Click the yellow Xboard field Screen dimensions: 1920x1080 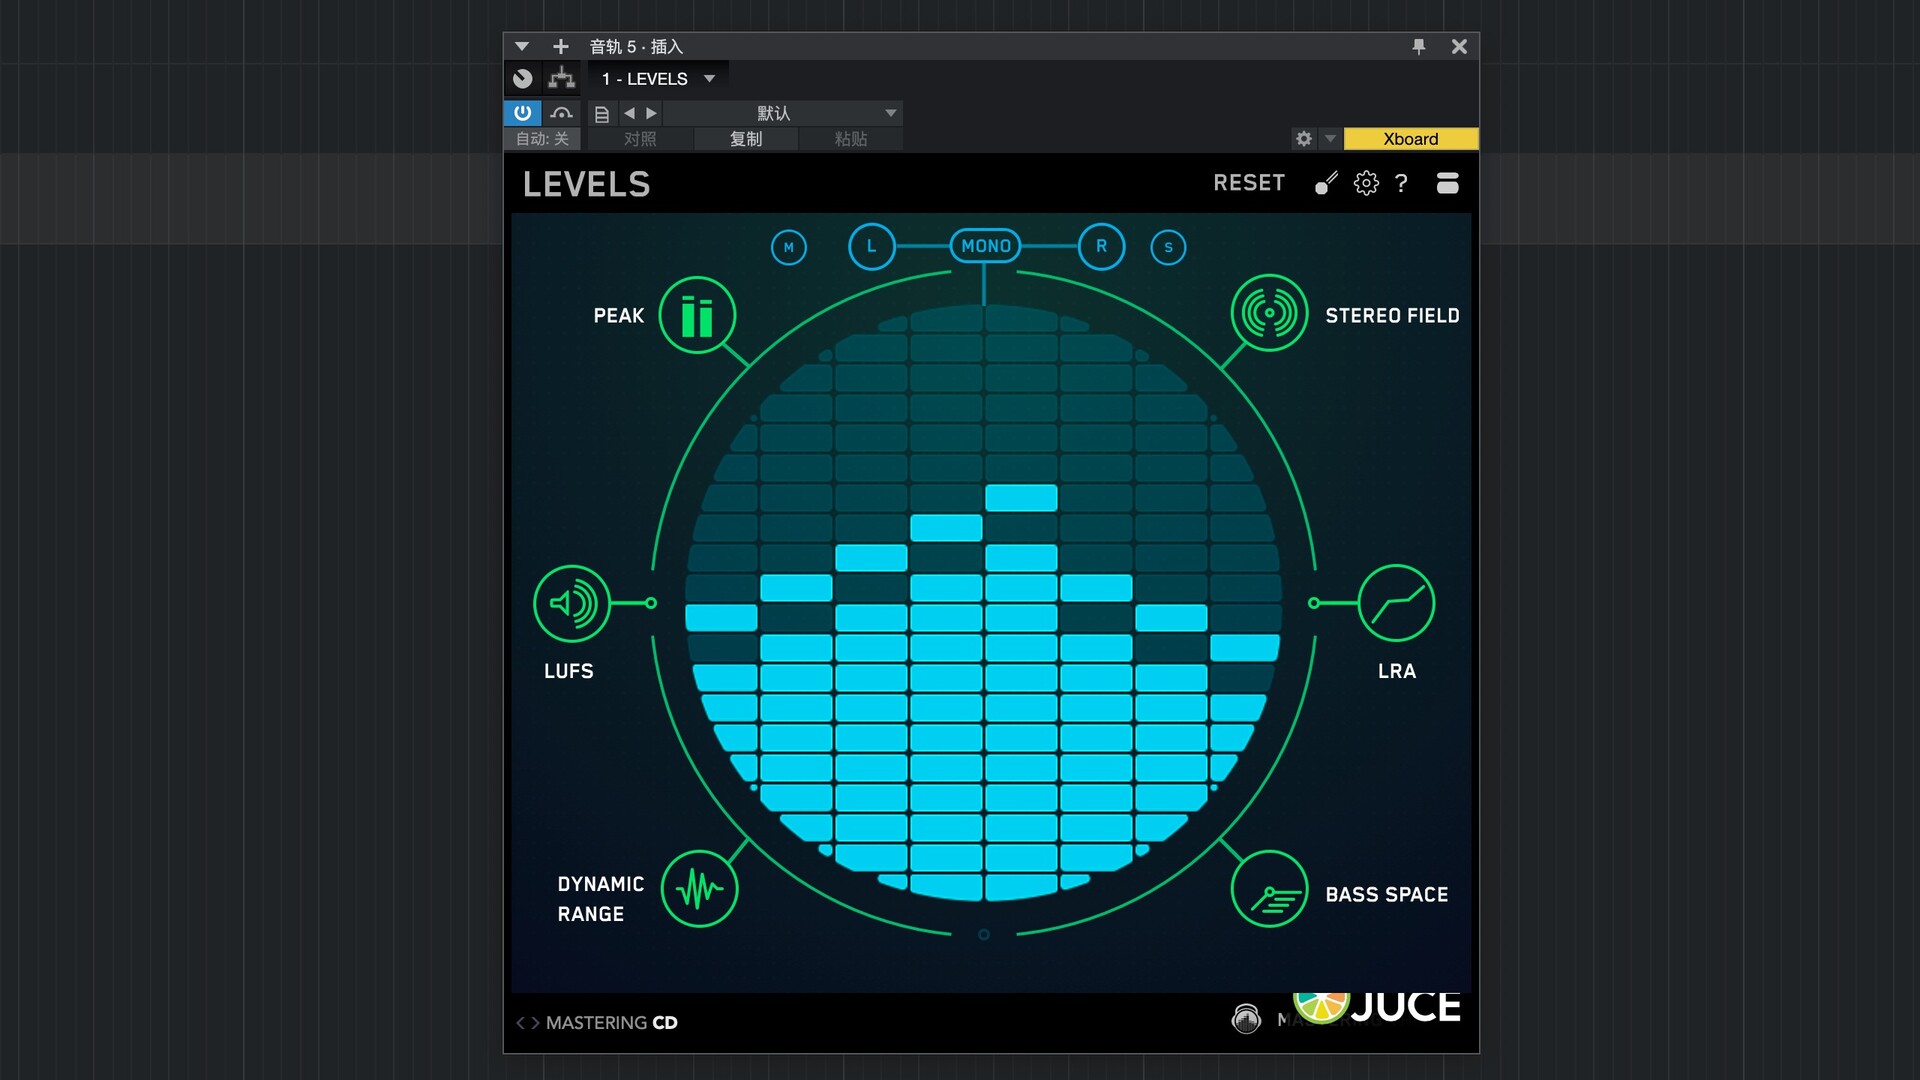pyautogui.click(x=1410, y=139)
